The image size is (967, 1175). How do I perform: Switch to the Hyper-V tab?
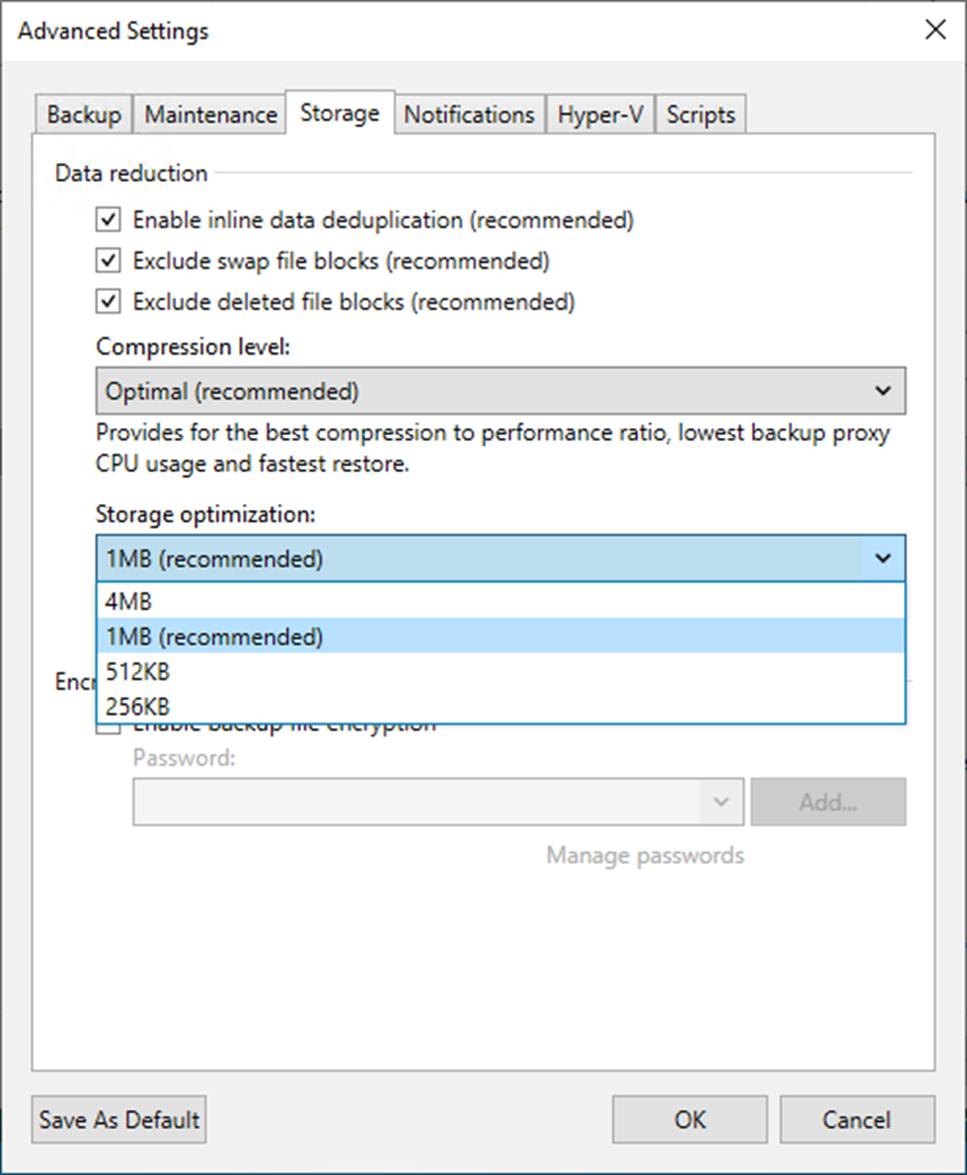[600, 113]
